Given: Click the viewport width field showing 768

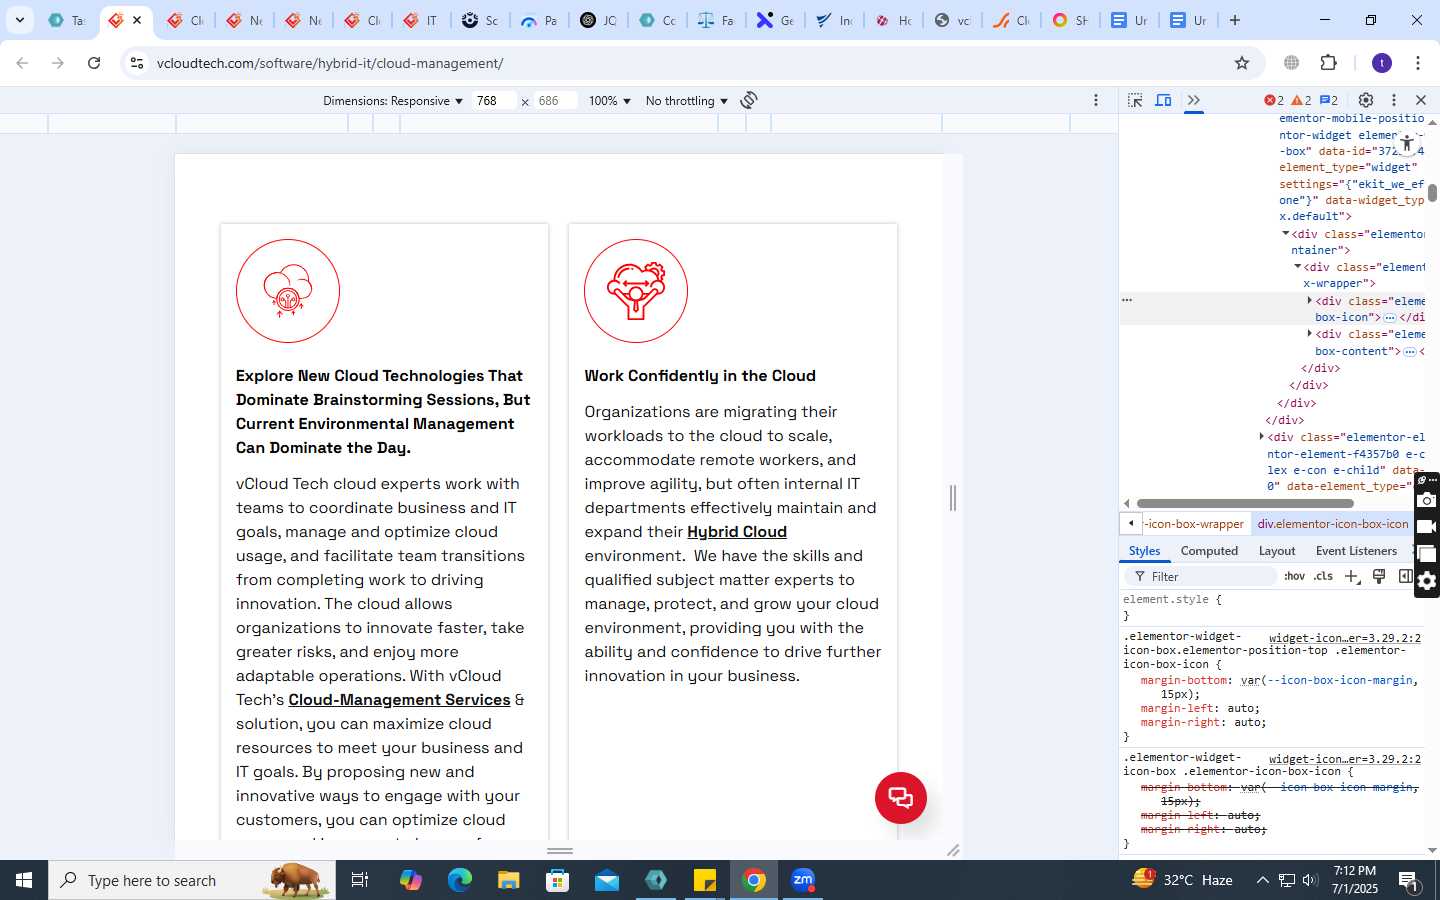Looking at the screenshot, I should tap(494, 101).
